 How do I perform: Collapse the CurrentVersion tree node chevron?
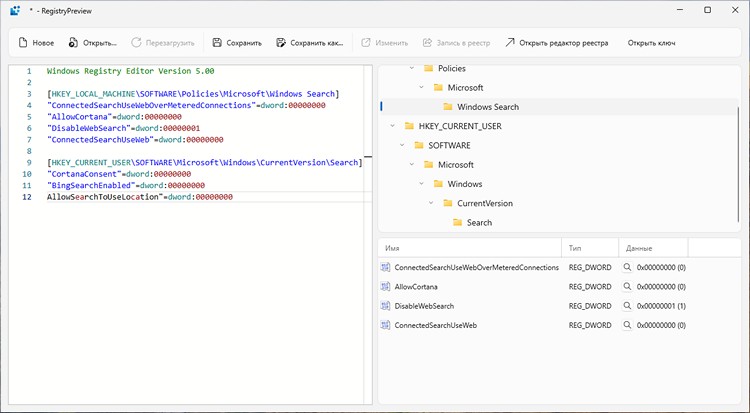coord(431,203)
